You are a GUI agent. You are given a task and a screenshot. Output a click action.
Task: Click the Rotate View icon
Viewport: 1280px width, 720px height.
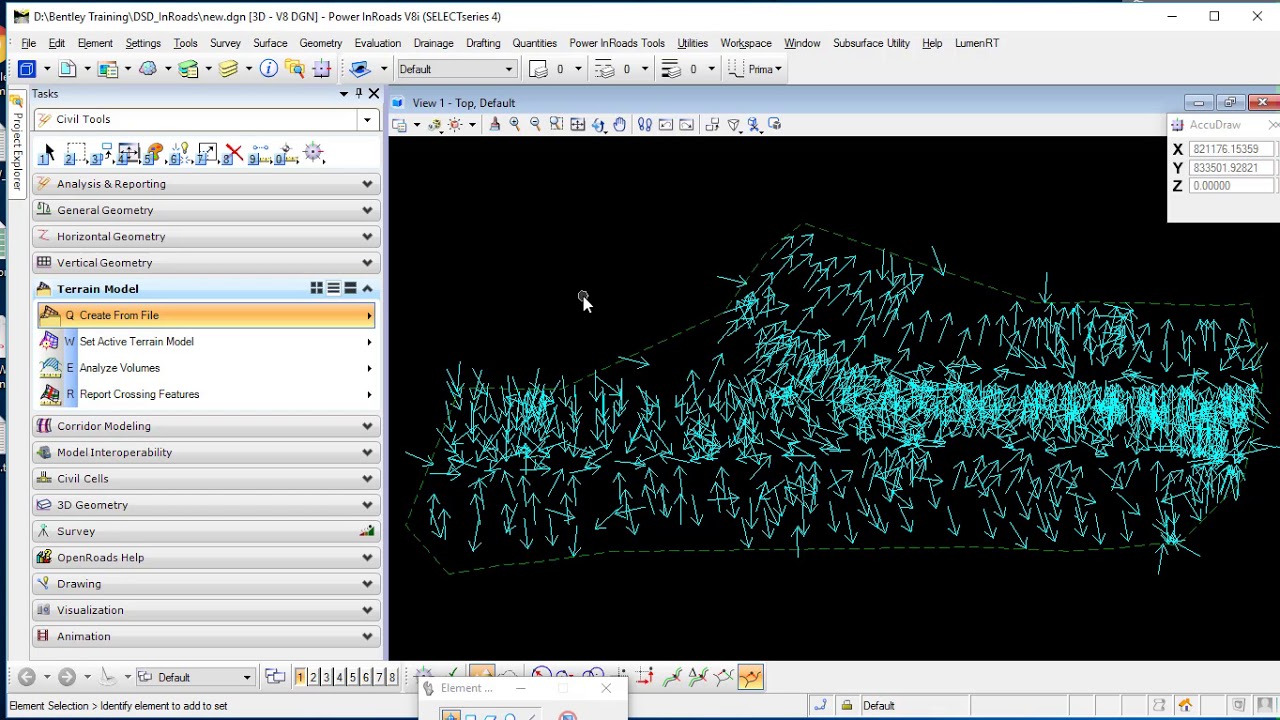pyautogui.click(x=599, y=125)
